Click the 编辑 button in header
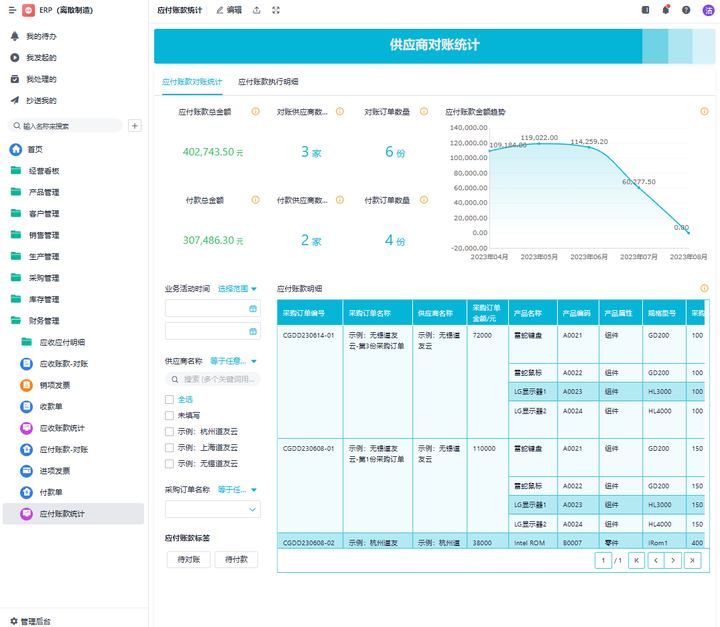The width and height of the screenshot is (720, 627). (x=229, y=10)
